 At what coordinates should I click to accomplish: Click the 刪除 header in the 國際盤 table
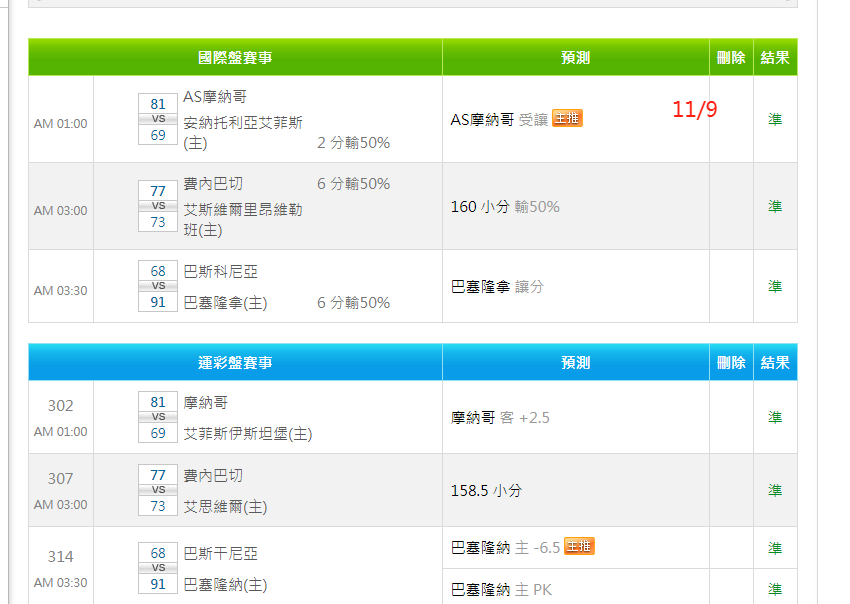tap(731, 57)
